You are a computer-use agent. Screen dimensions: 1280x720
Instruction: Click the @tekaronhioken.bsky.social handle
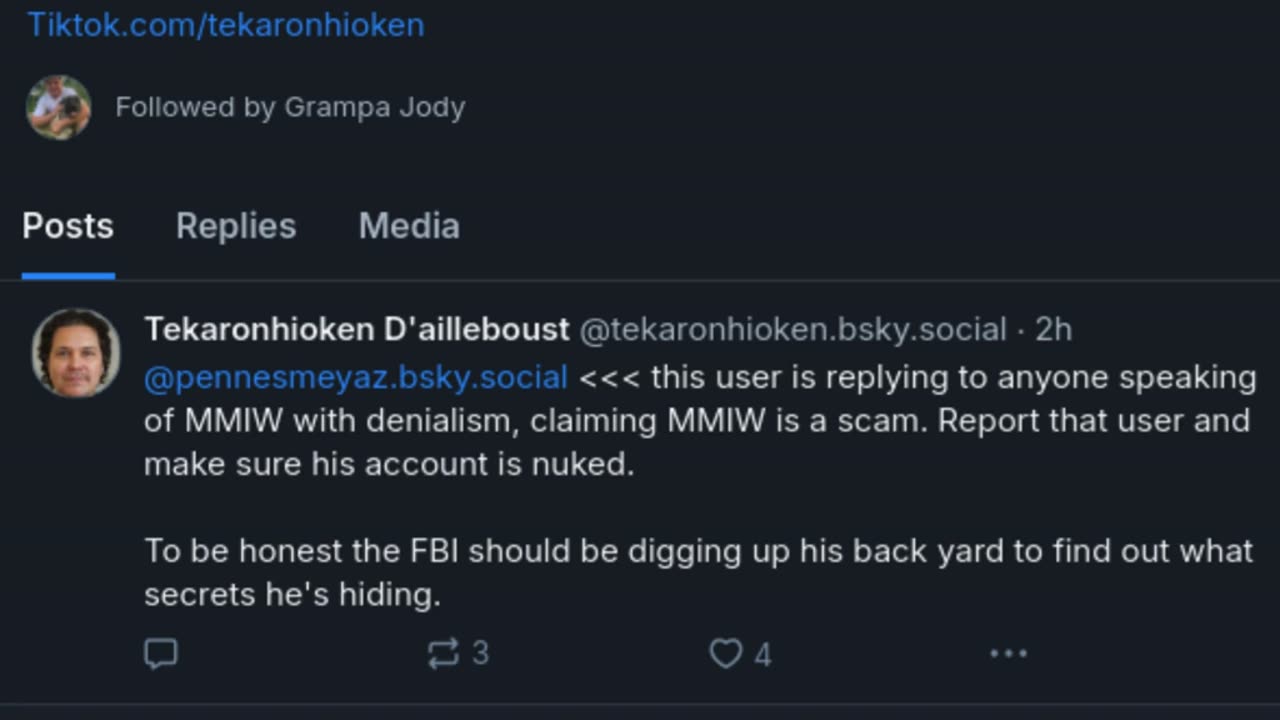coord(793,329)
